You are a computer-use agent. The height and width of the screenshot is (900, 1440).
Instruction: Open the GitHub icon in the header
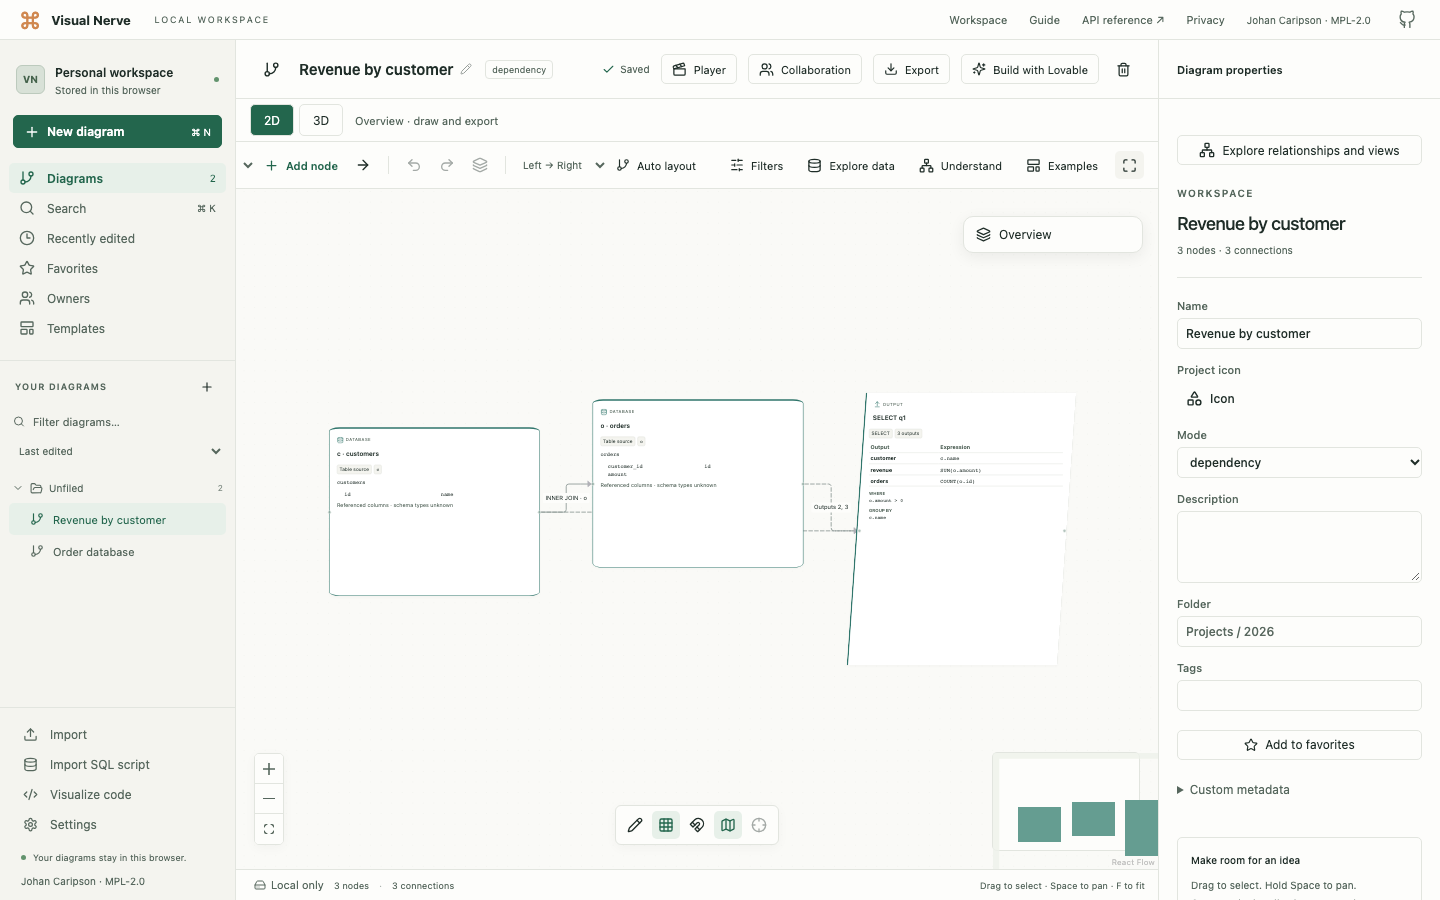[1407, 20]
